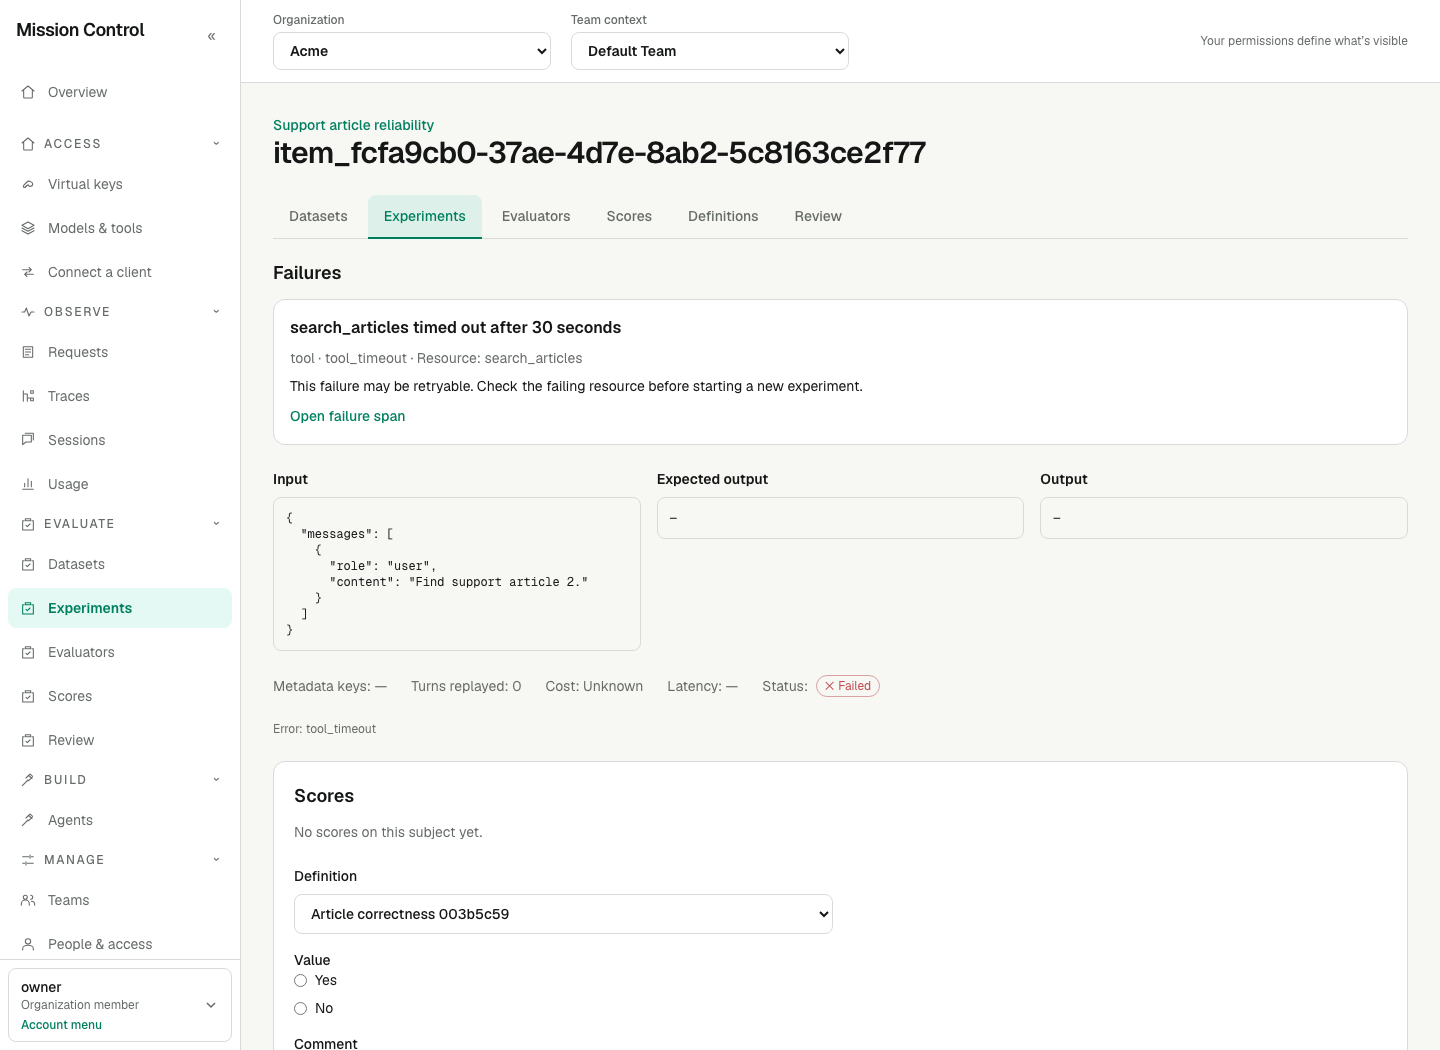
Task: Select the Yes value radio button
Action: coord(300,981)
